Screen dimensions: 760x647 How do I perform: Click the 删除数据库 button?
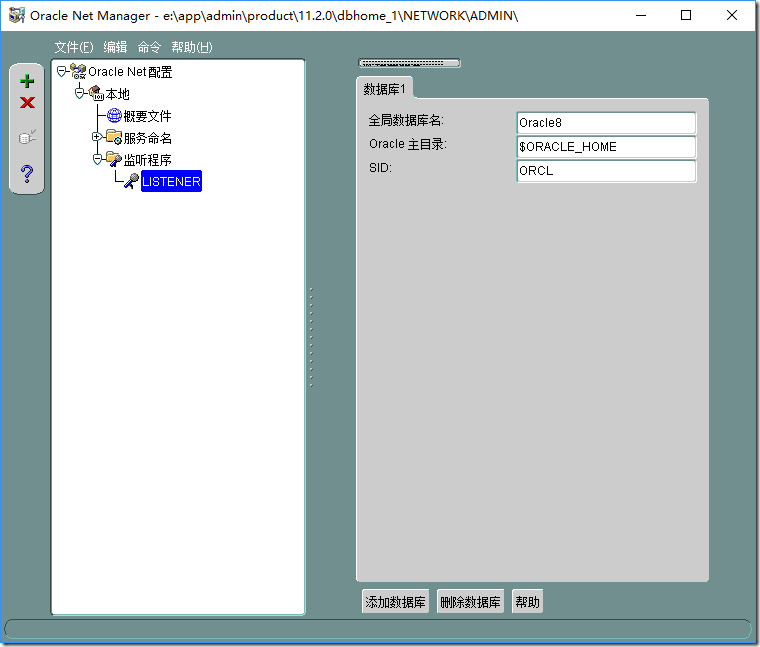click(x=471, y=602)
